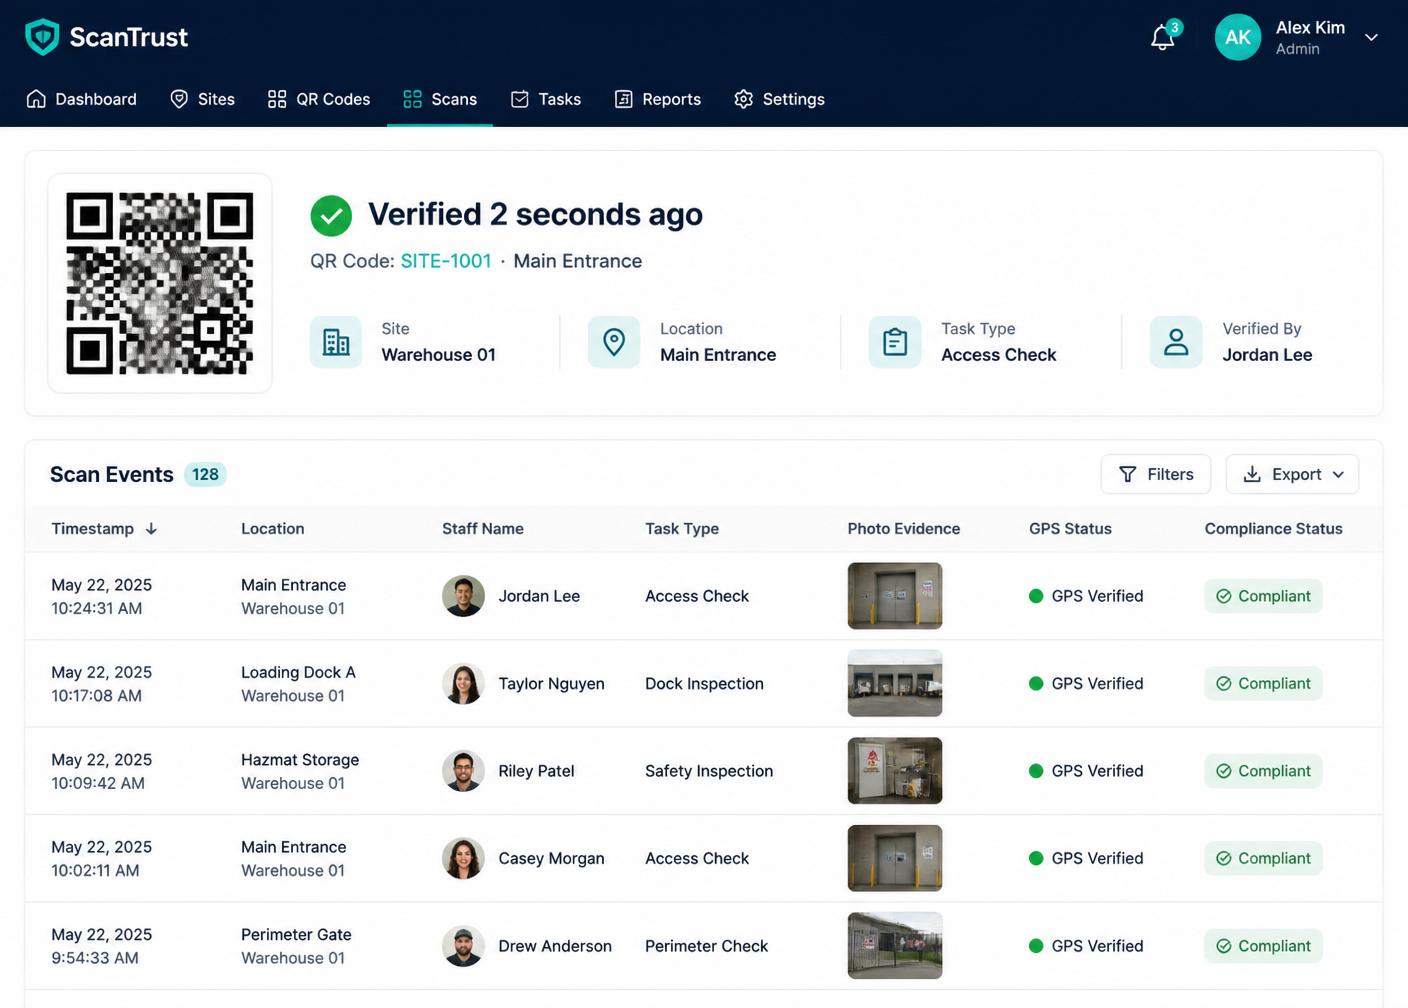Click the green verified checkmark icon

(x=331, y=215)
